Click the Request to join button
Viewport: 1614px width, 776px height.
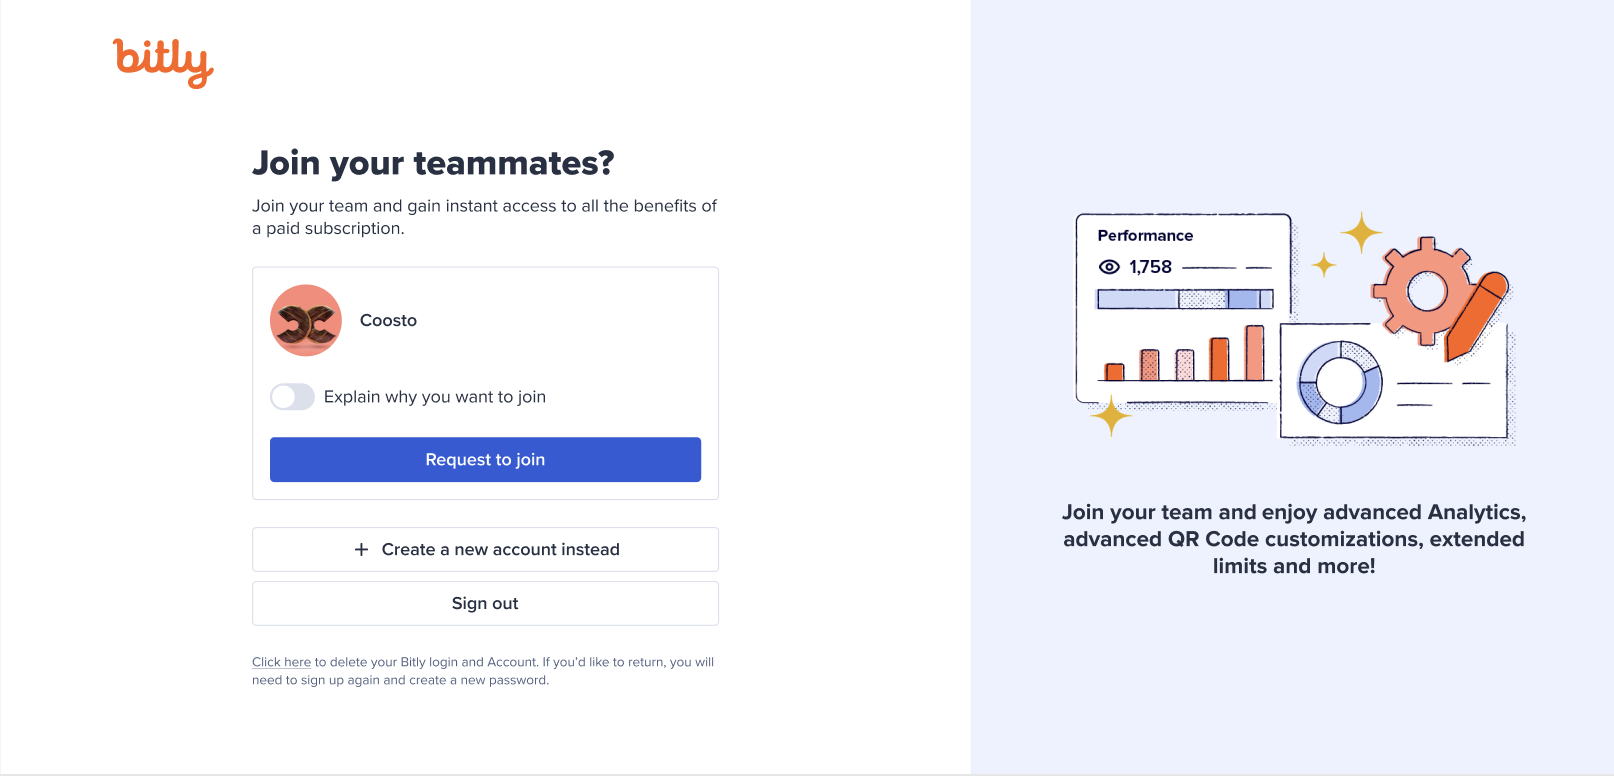pos(485,459)
